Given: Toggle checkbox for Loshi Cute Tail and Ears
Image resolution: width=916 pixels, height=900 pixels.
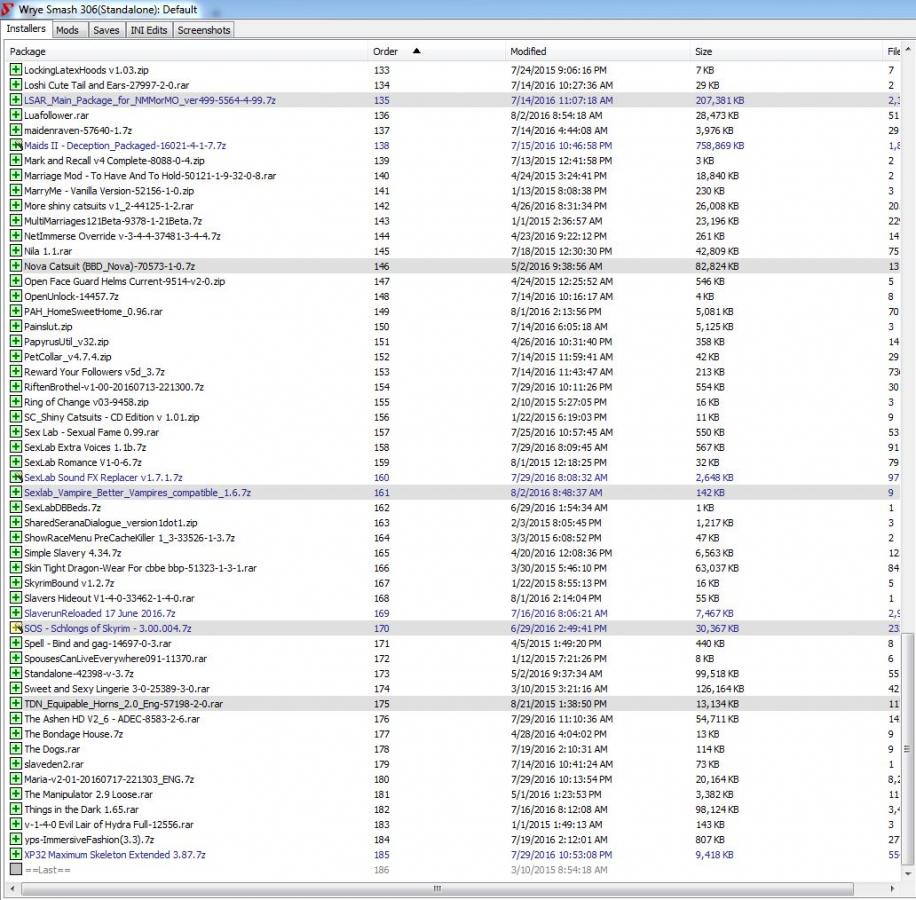Looking at the screenshot, I should click(16, 85).
